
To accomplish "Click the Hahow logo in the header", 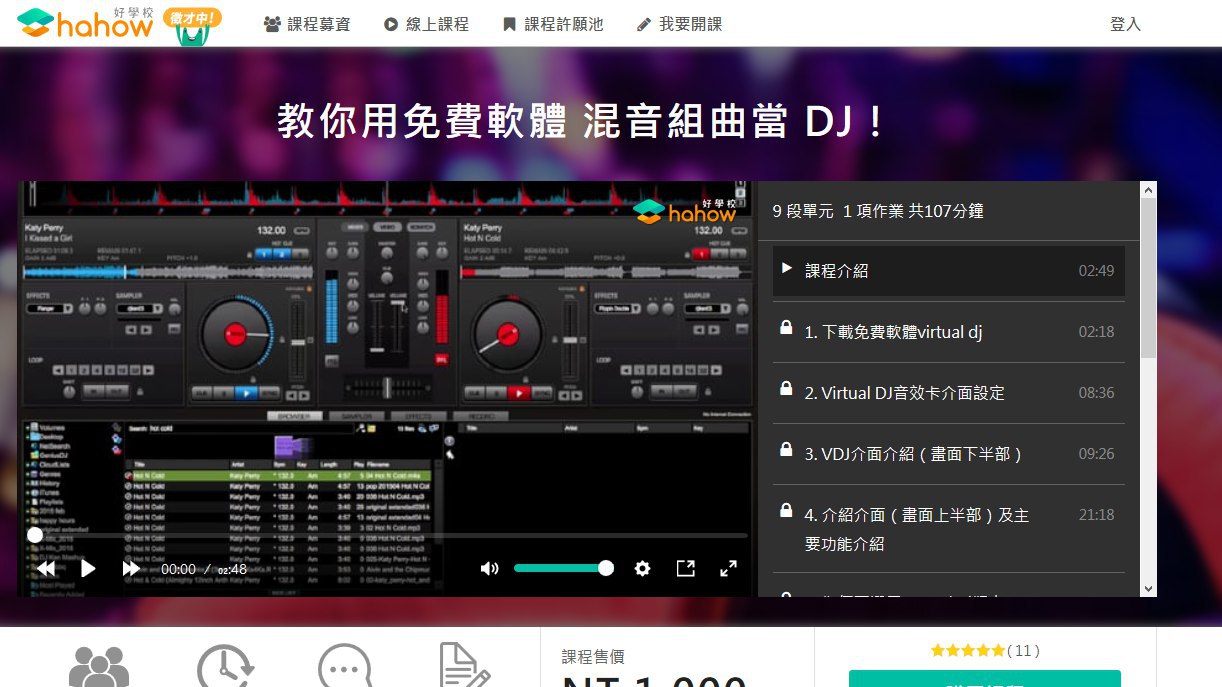I will click(x=85, y=24).
